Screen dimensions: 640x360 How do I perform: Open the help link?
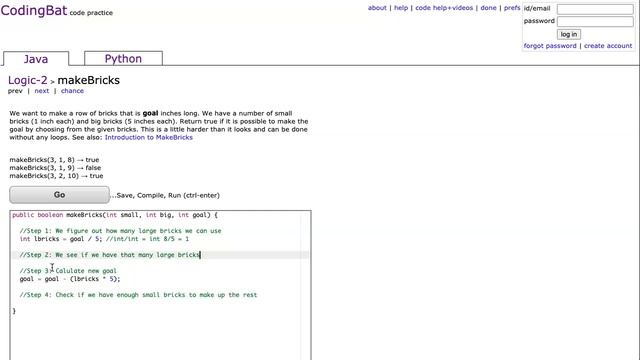pyautogui.click(x=401, y=8)
